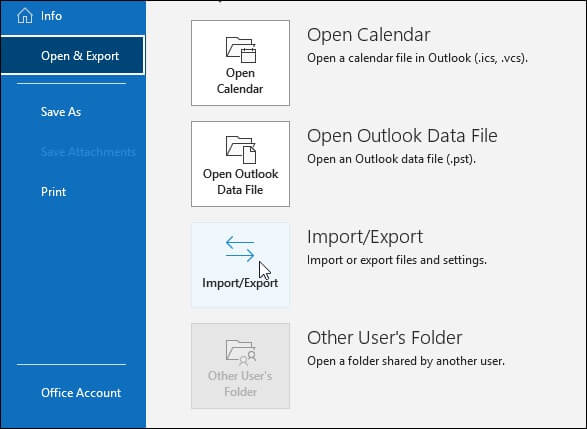This screenshot has width=587, height=429.
Task: Select the Open & Export tab
Action: (x=73, y=56)
